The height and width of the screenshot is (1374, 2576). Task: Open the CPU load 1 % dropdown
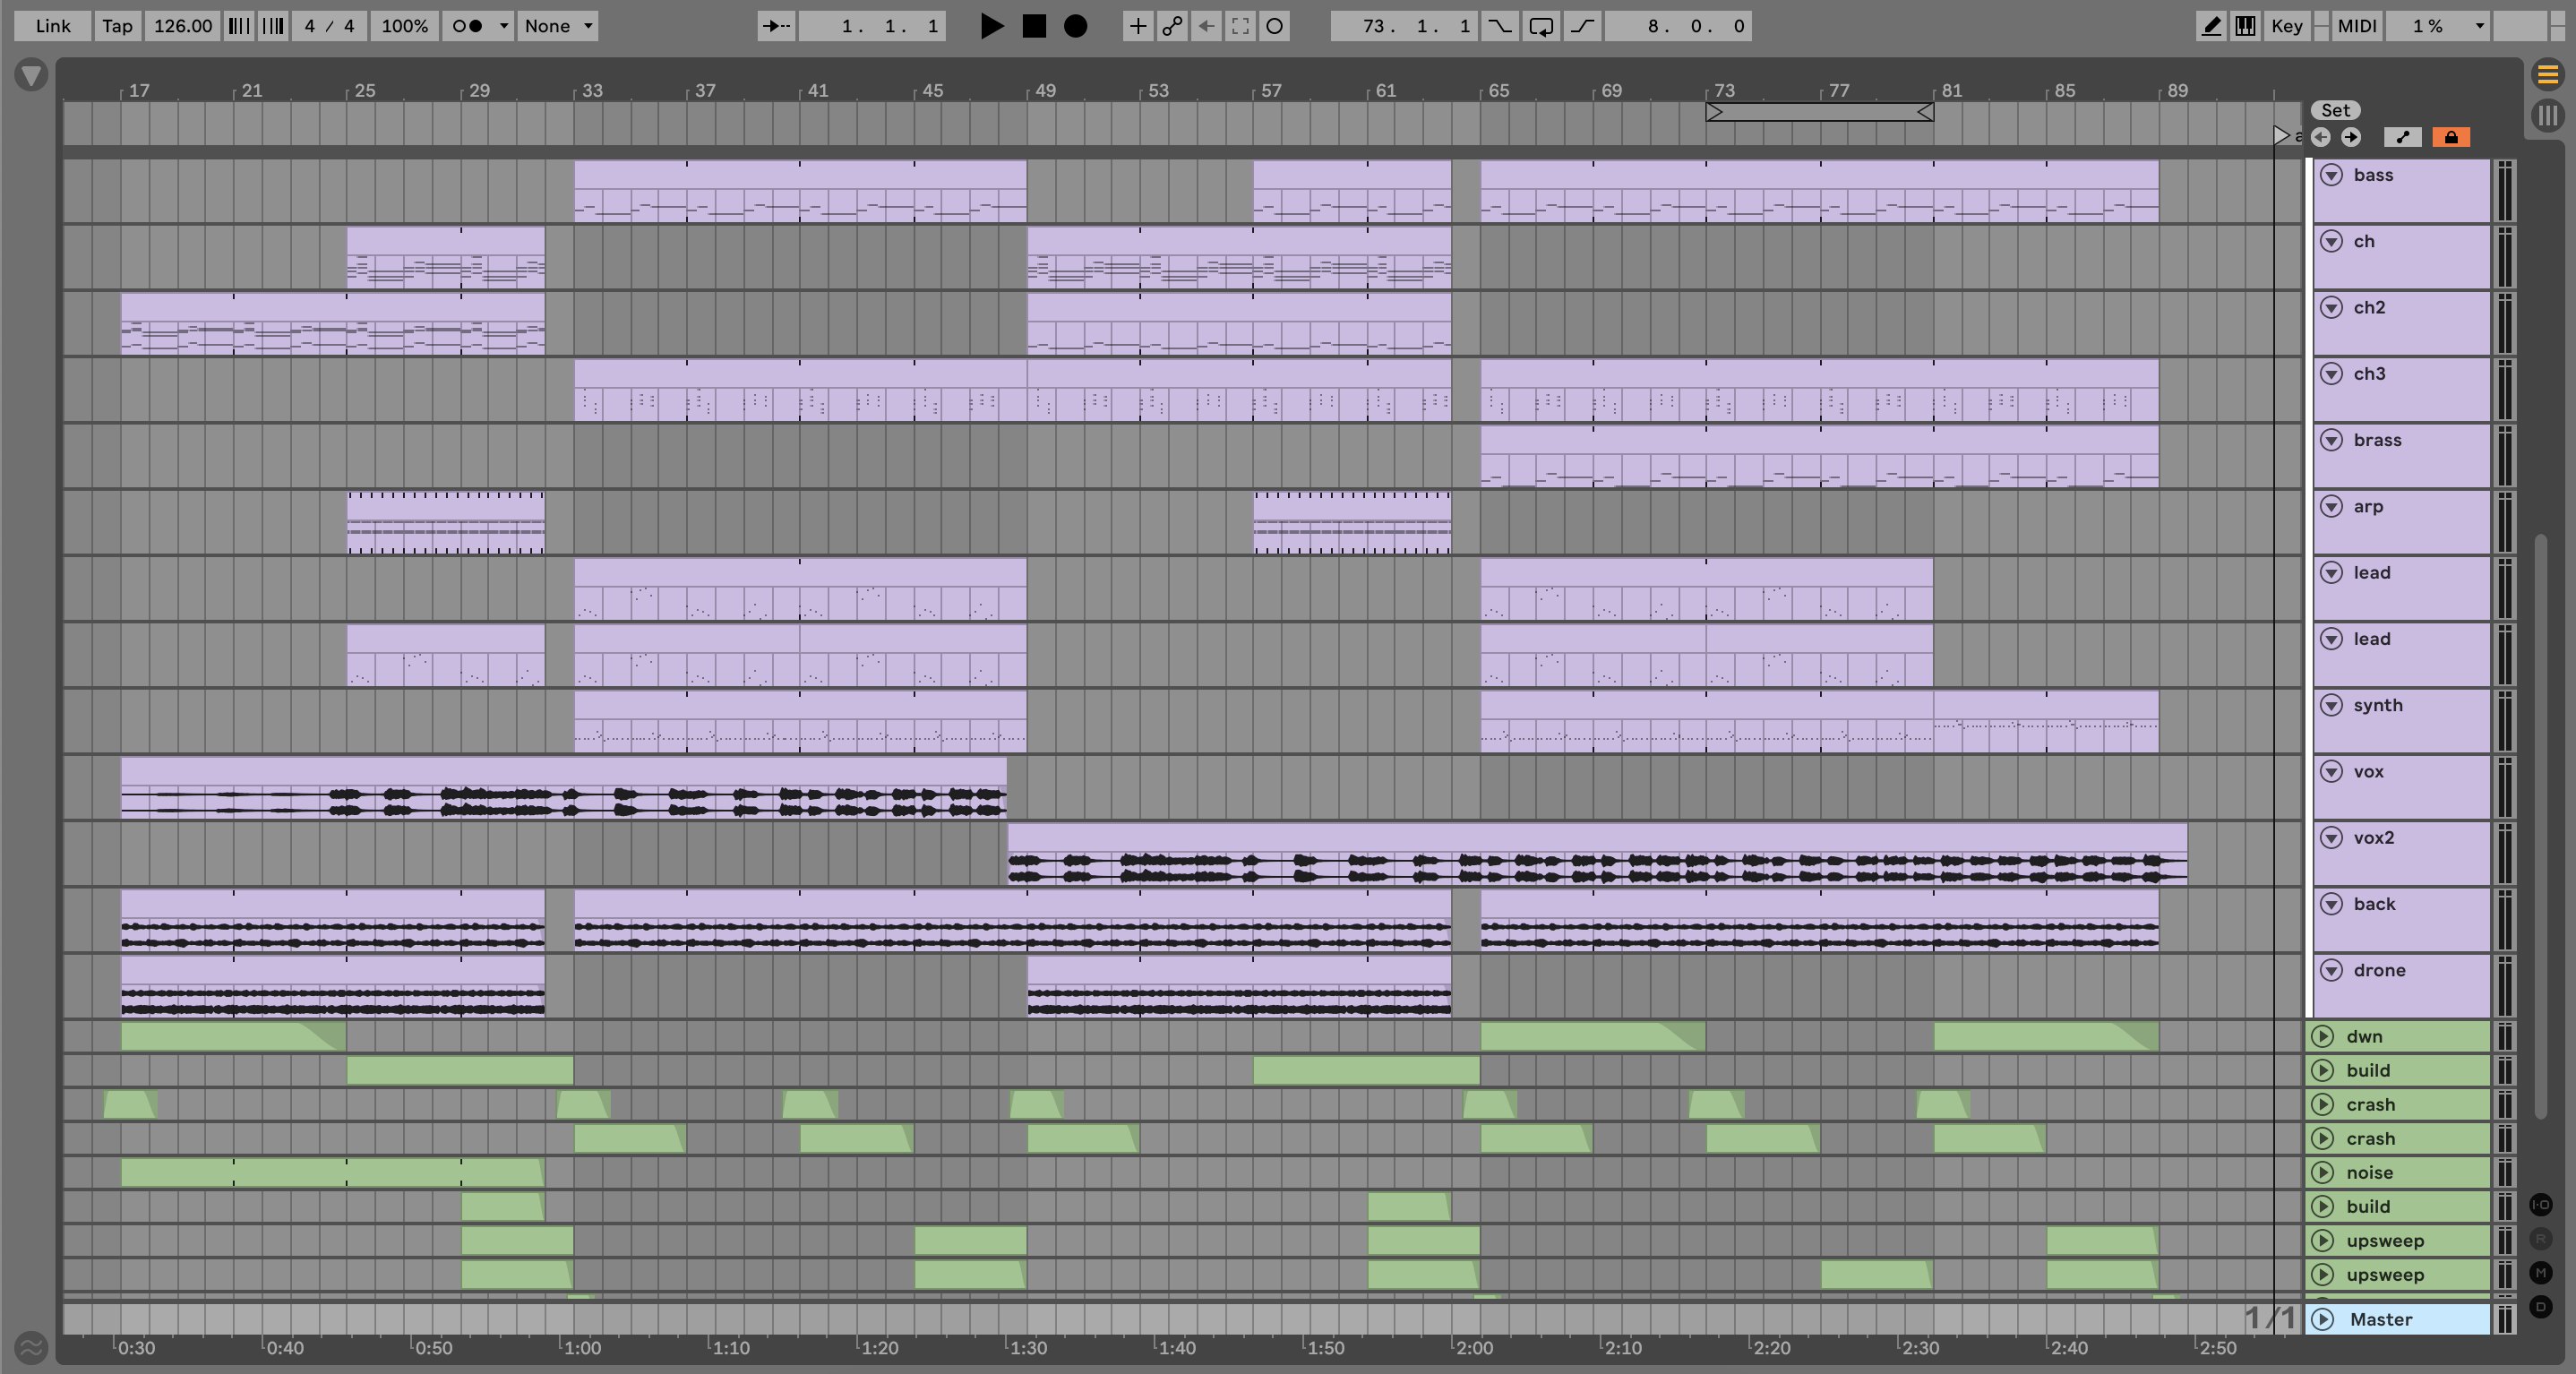[2439, 26]
